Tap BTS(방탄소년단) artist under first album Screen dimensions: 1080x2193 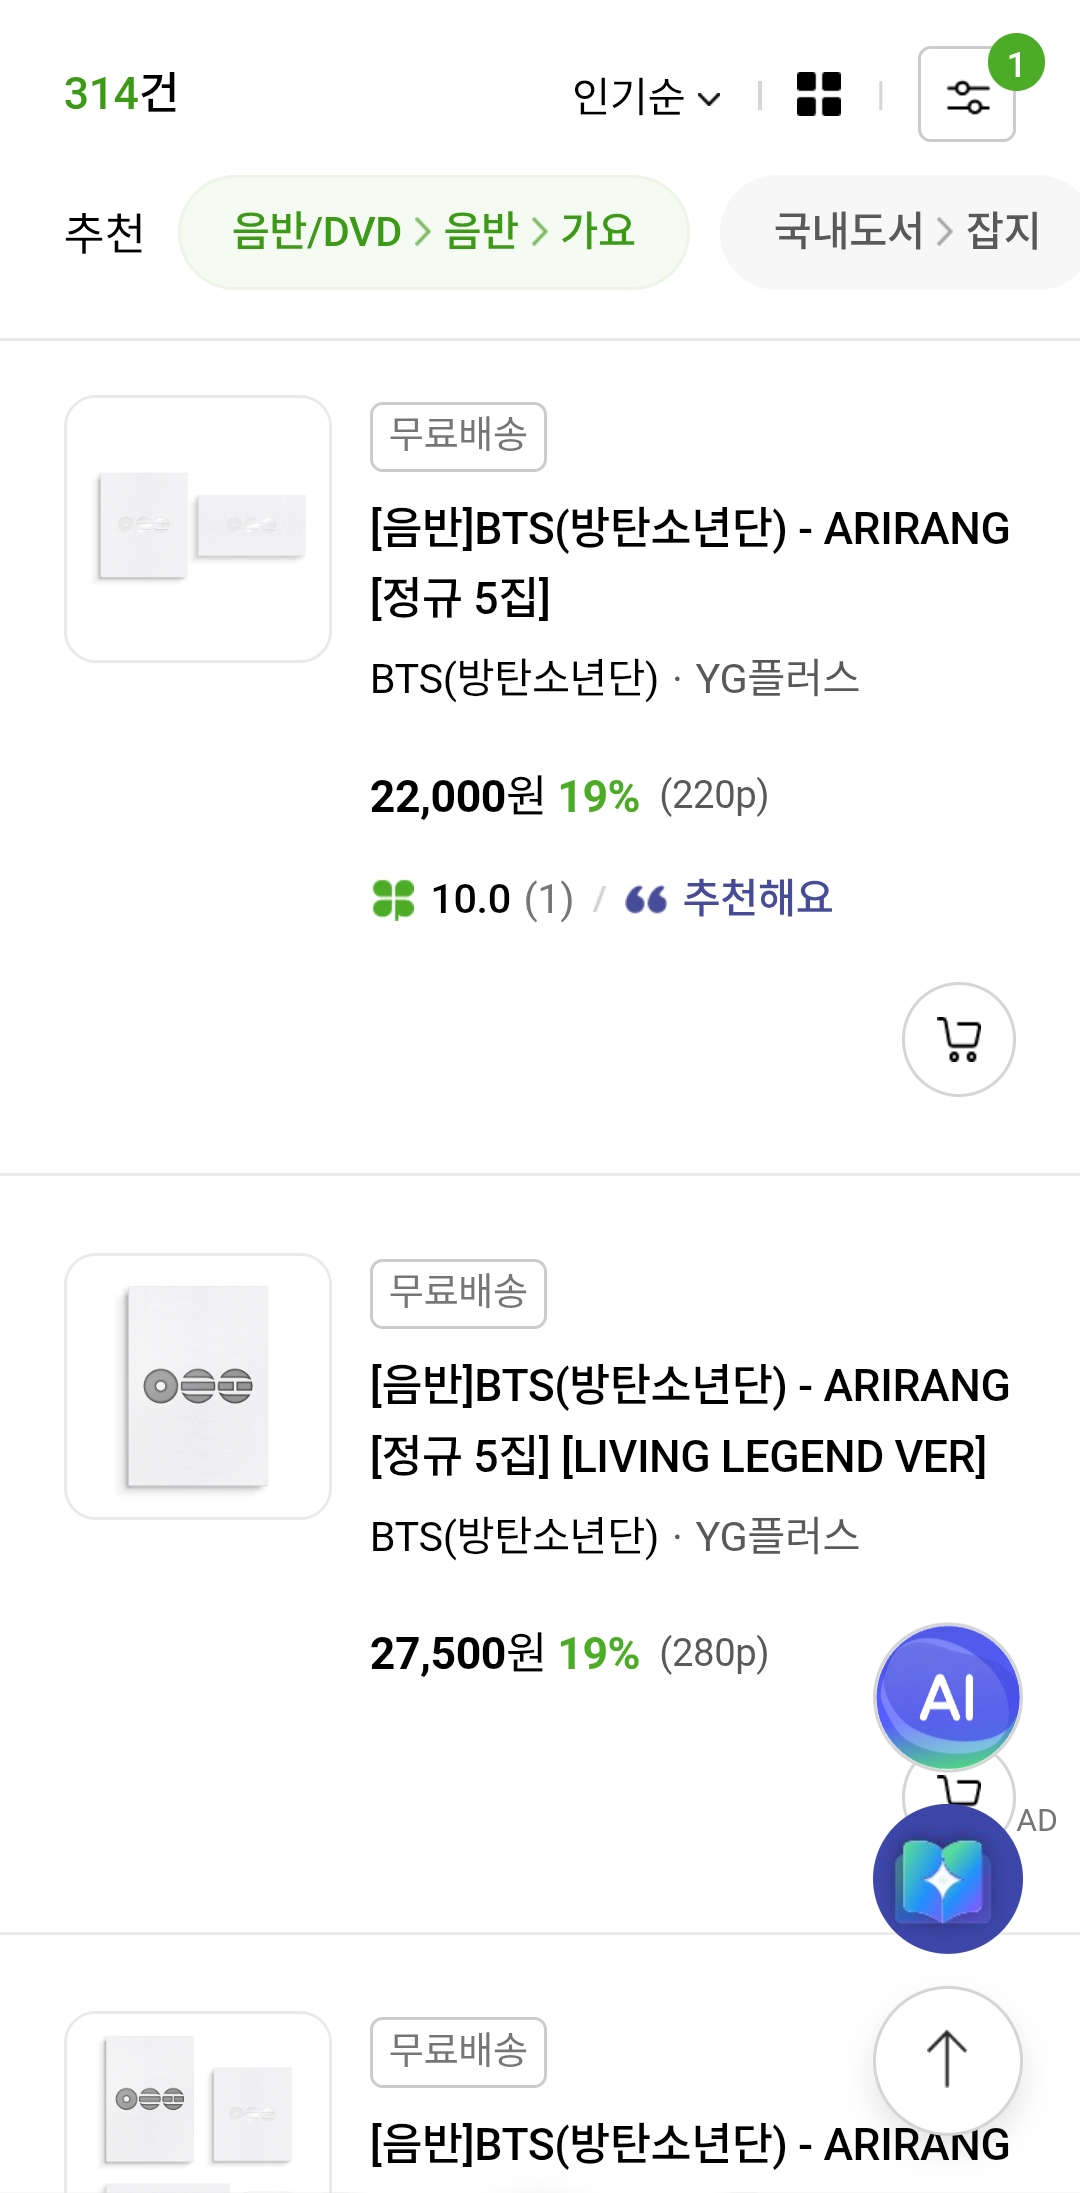[x=514, y=679]
